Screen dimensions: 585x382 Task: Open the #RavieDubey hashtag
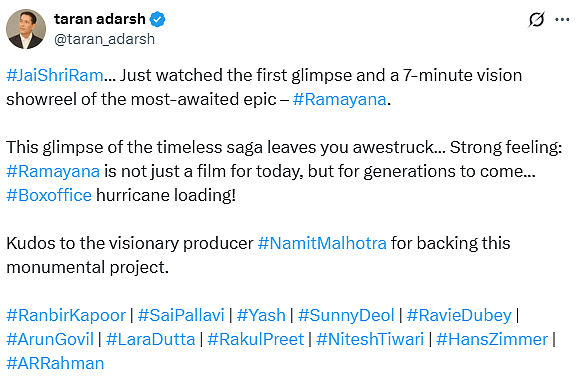pos(459,315)
